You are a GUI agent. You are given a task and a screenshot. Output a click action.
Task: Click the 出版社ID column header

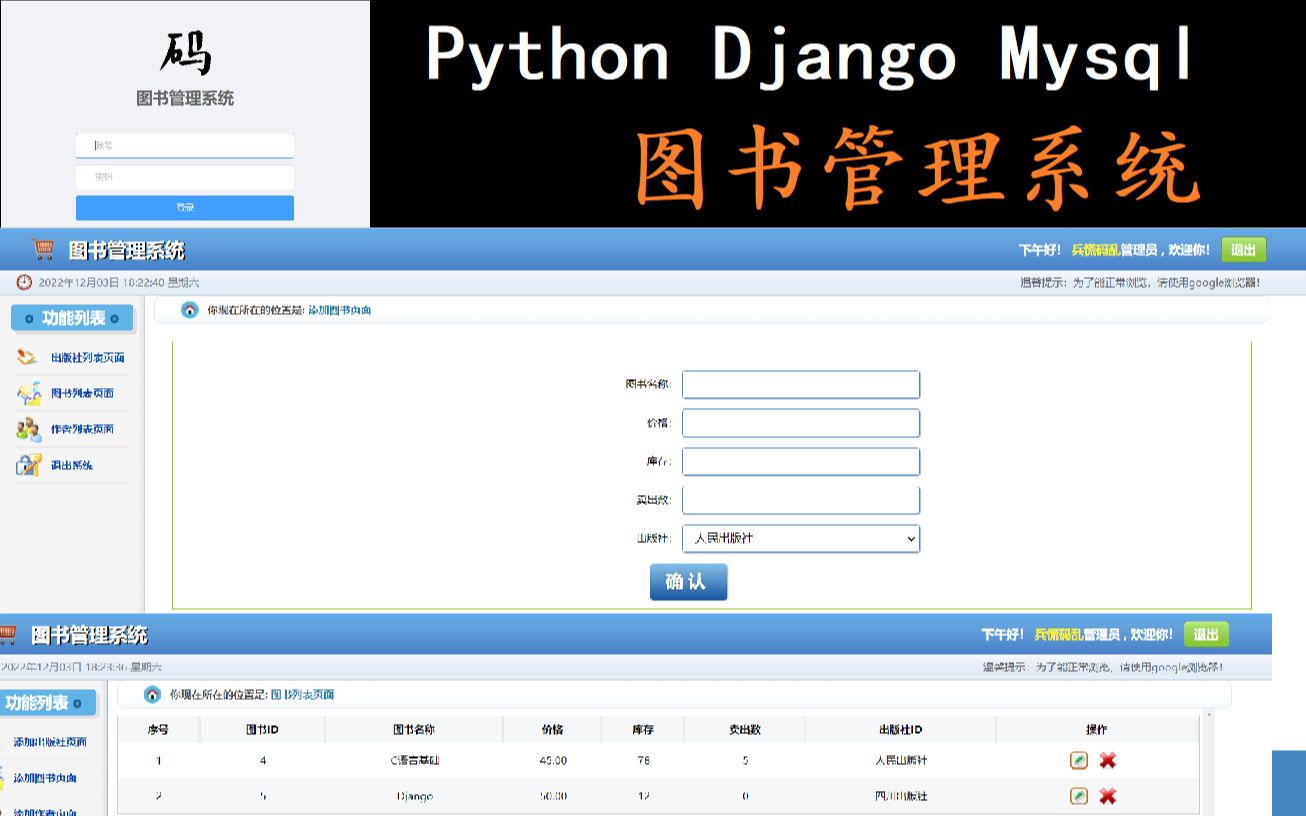(x=900, y=730)
